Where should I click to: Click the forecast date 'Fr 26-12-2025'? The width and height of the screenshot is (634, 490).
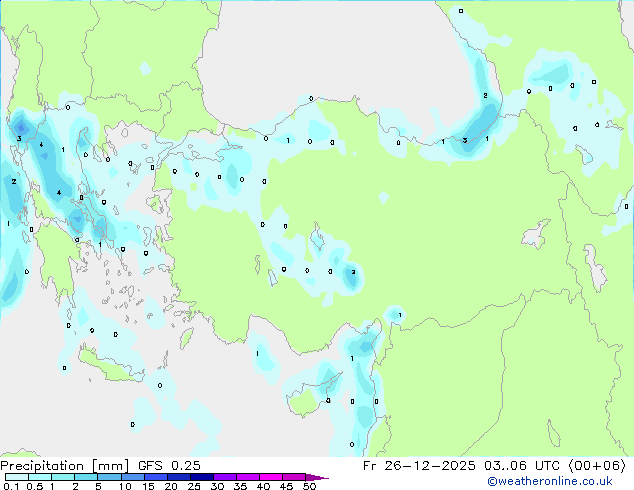pos(419,466)
